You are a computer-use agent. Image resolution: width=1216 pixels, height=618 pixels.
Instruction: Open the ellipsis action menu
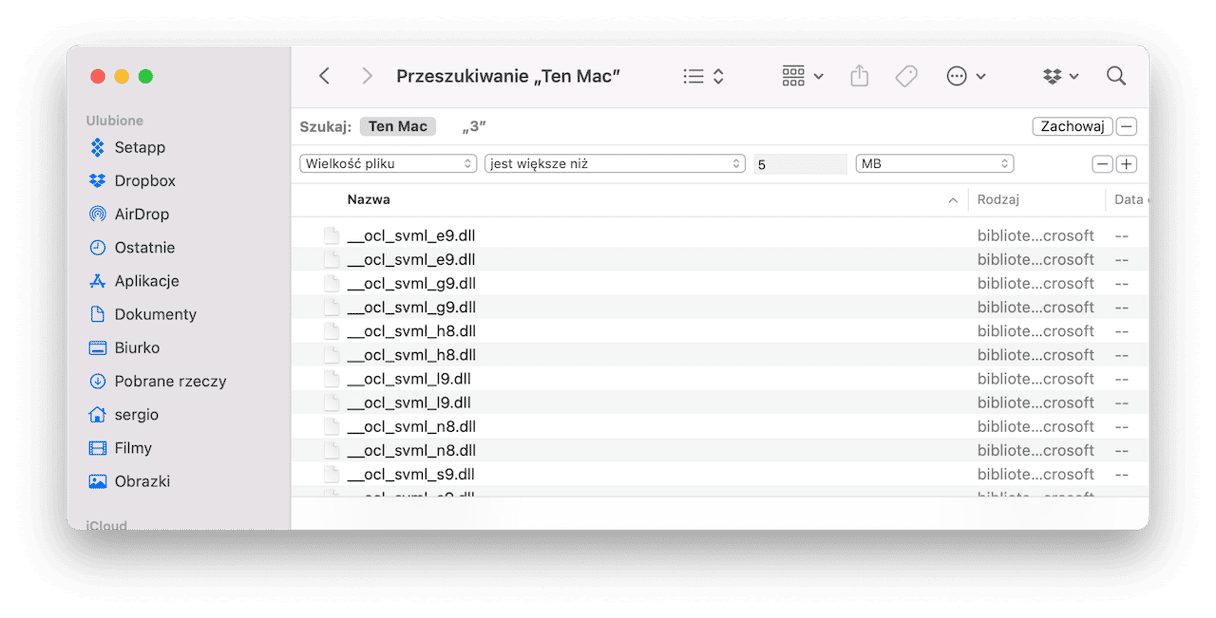(x=966, y=76)
